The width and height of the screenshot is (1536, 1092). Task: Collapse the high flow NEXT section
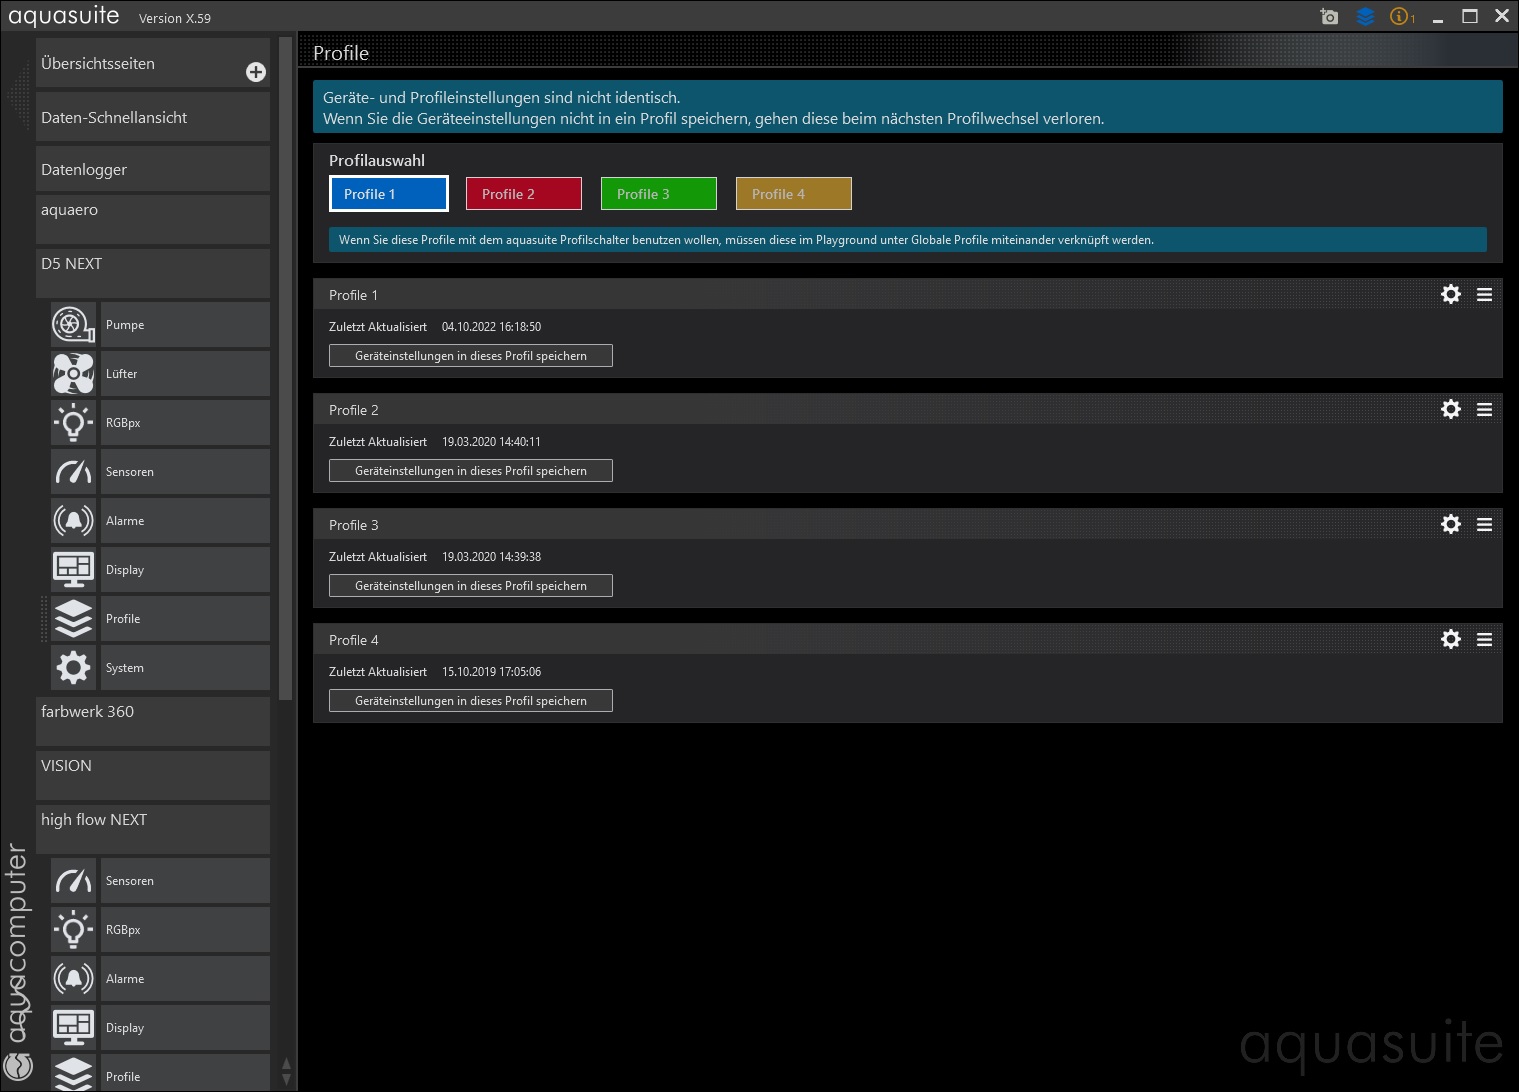tap(153, 829)
